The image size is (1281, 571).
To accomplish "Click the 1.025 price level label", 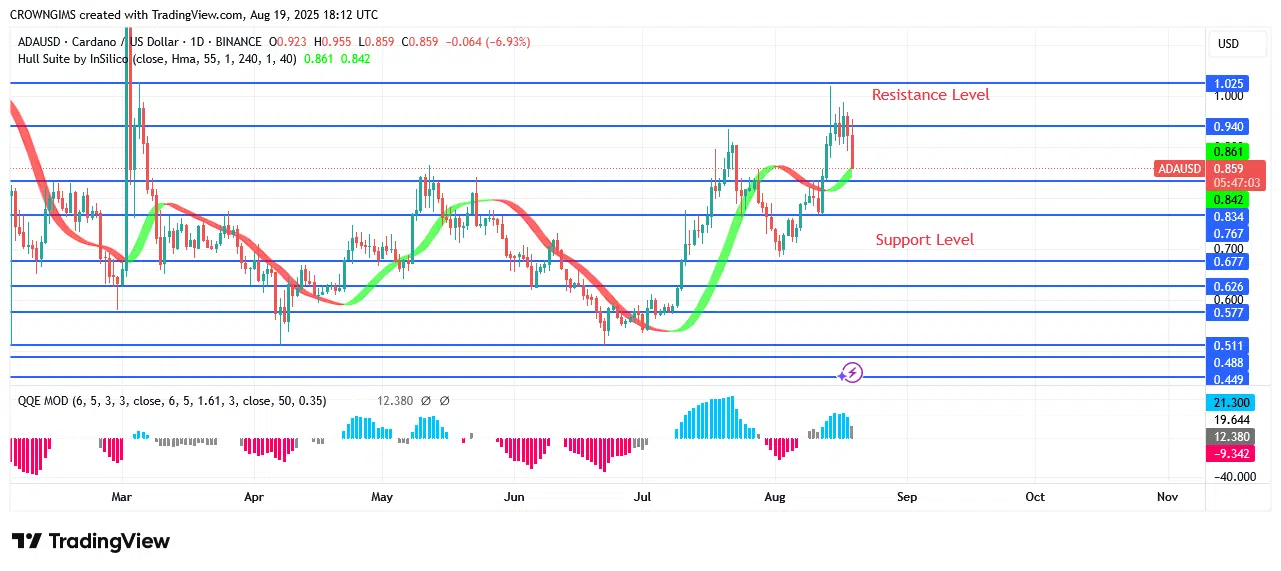I will (1228, 84).
